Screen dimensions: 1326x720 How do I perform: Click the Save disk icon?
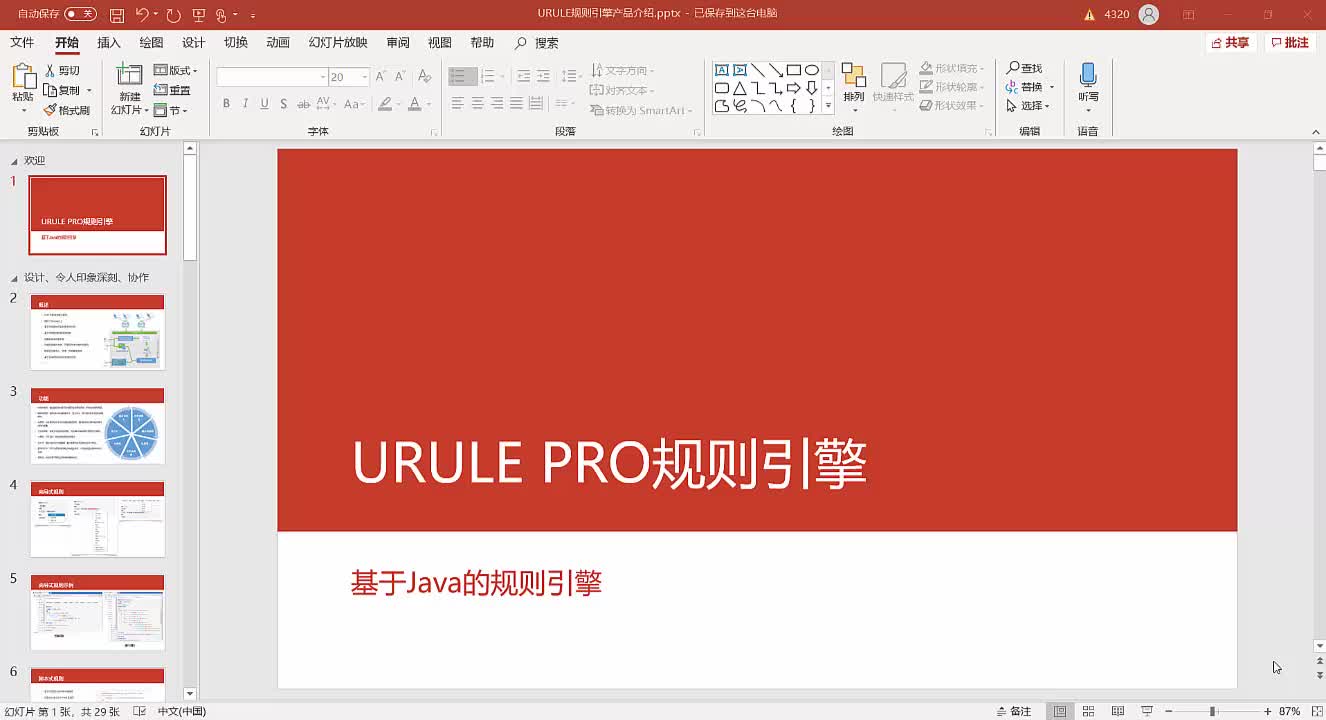(x=117, y=15)
